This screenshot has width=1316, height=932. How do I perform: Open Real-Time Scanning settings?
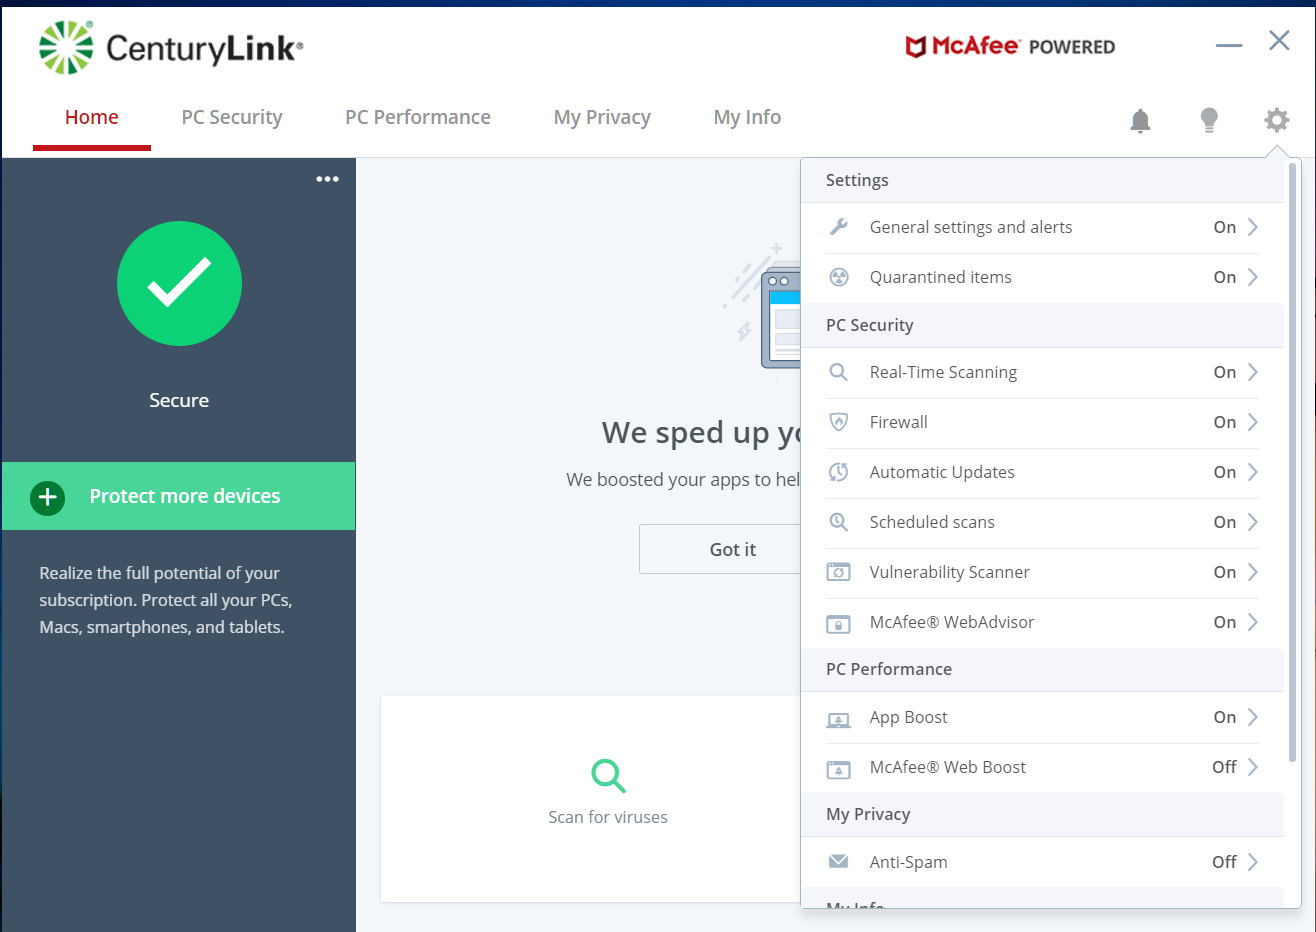tap(1042, 372)
